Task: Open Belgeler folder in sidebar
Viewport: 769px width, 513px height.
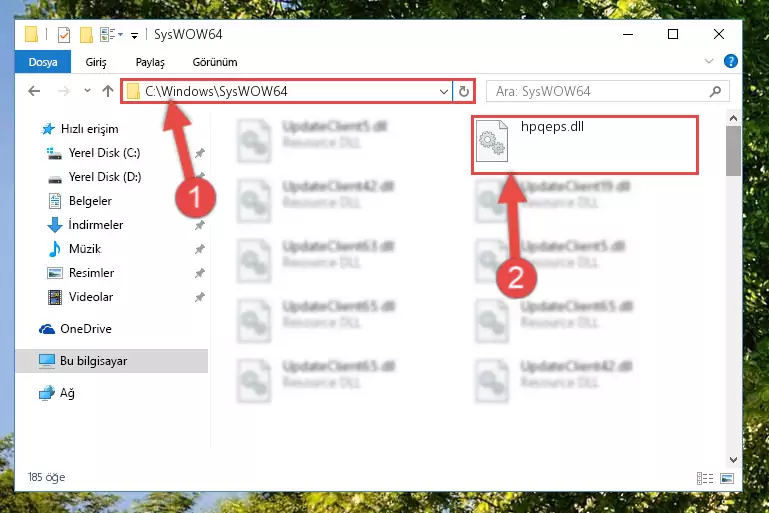Action: tap(90, 201)
